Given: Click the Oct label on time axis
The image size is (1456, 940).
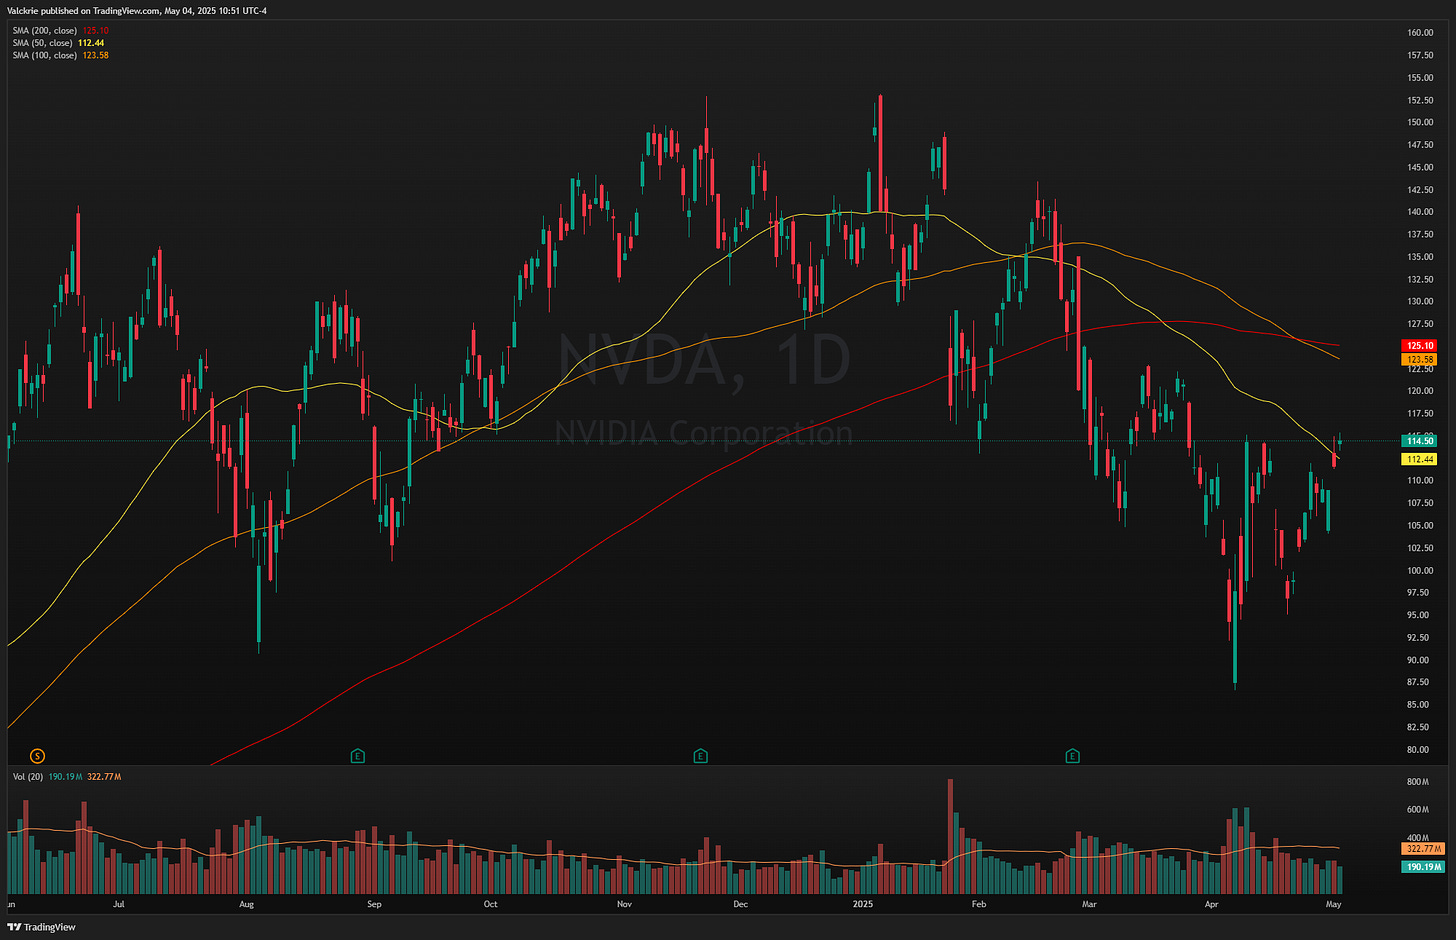Looking at the screenshot, I should click(490, 904).
